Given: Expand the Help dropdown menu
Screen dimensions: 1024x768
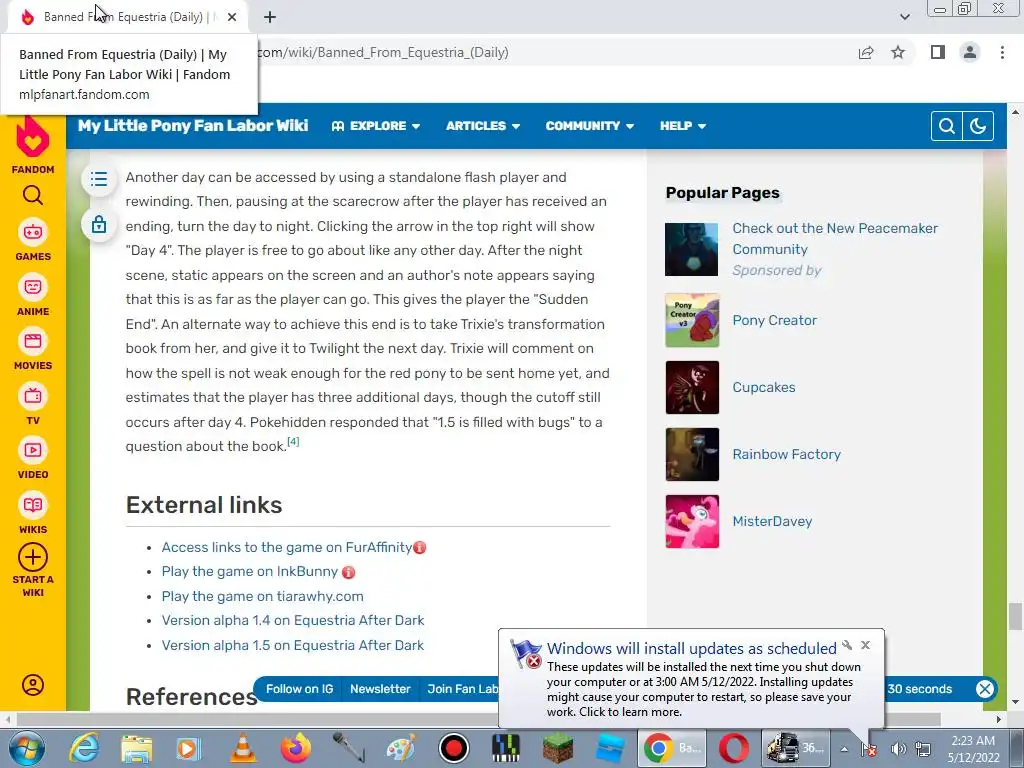Looking at the screenshot, I should pos(682,126).
